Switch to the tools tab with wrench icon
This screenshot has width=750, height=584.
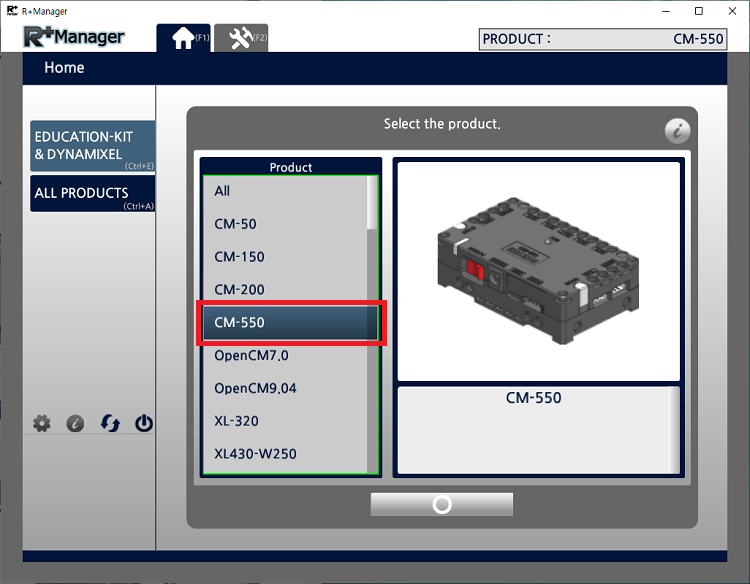pyautogui.click(x=241, y=38)
